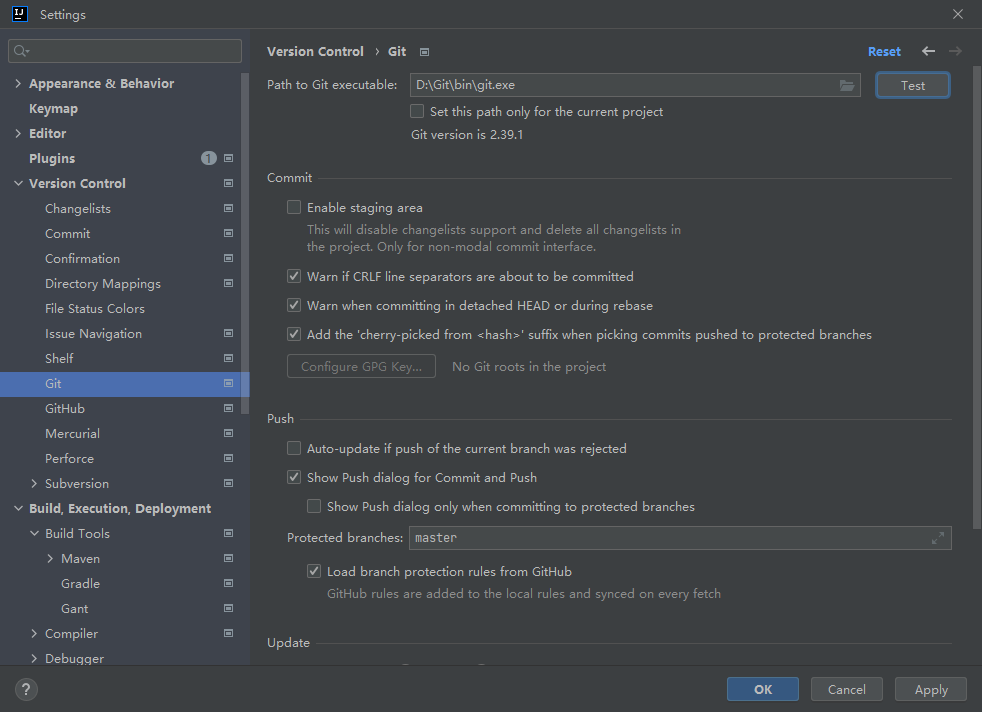The image size is (982, 712).
Task: Expand the Subversion node
Action: coord(34,483)
